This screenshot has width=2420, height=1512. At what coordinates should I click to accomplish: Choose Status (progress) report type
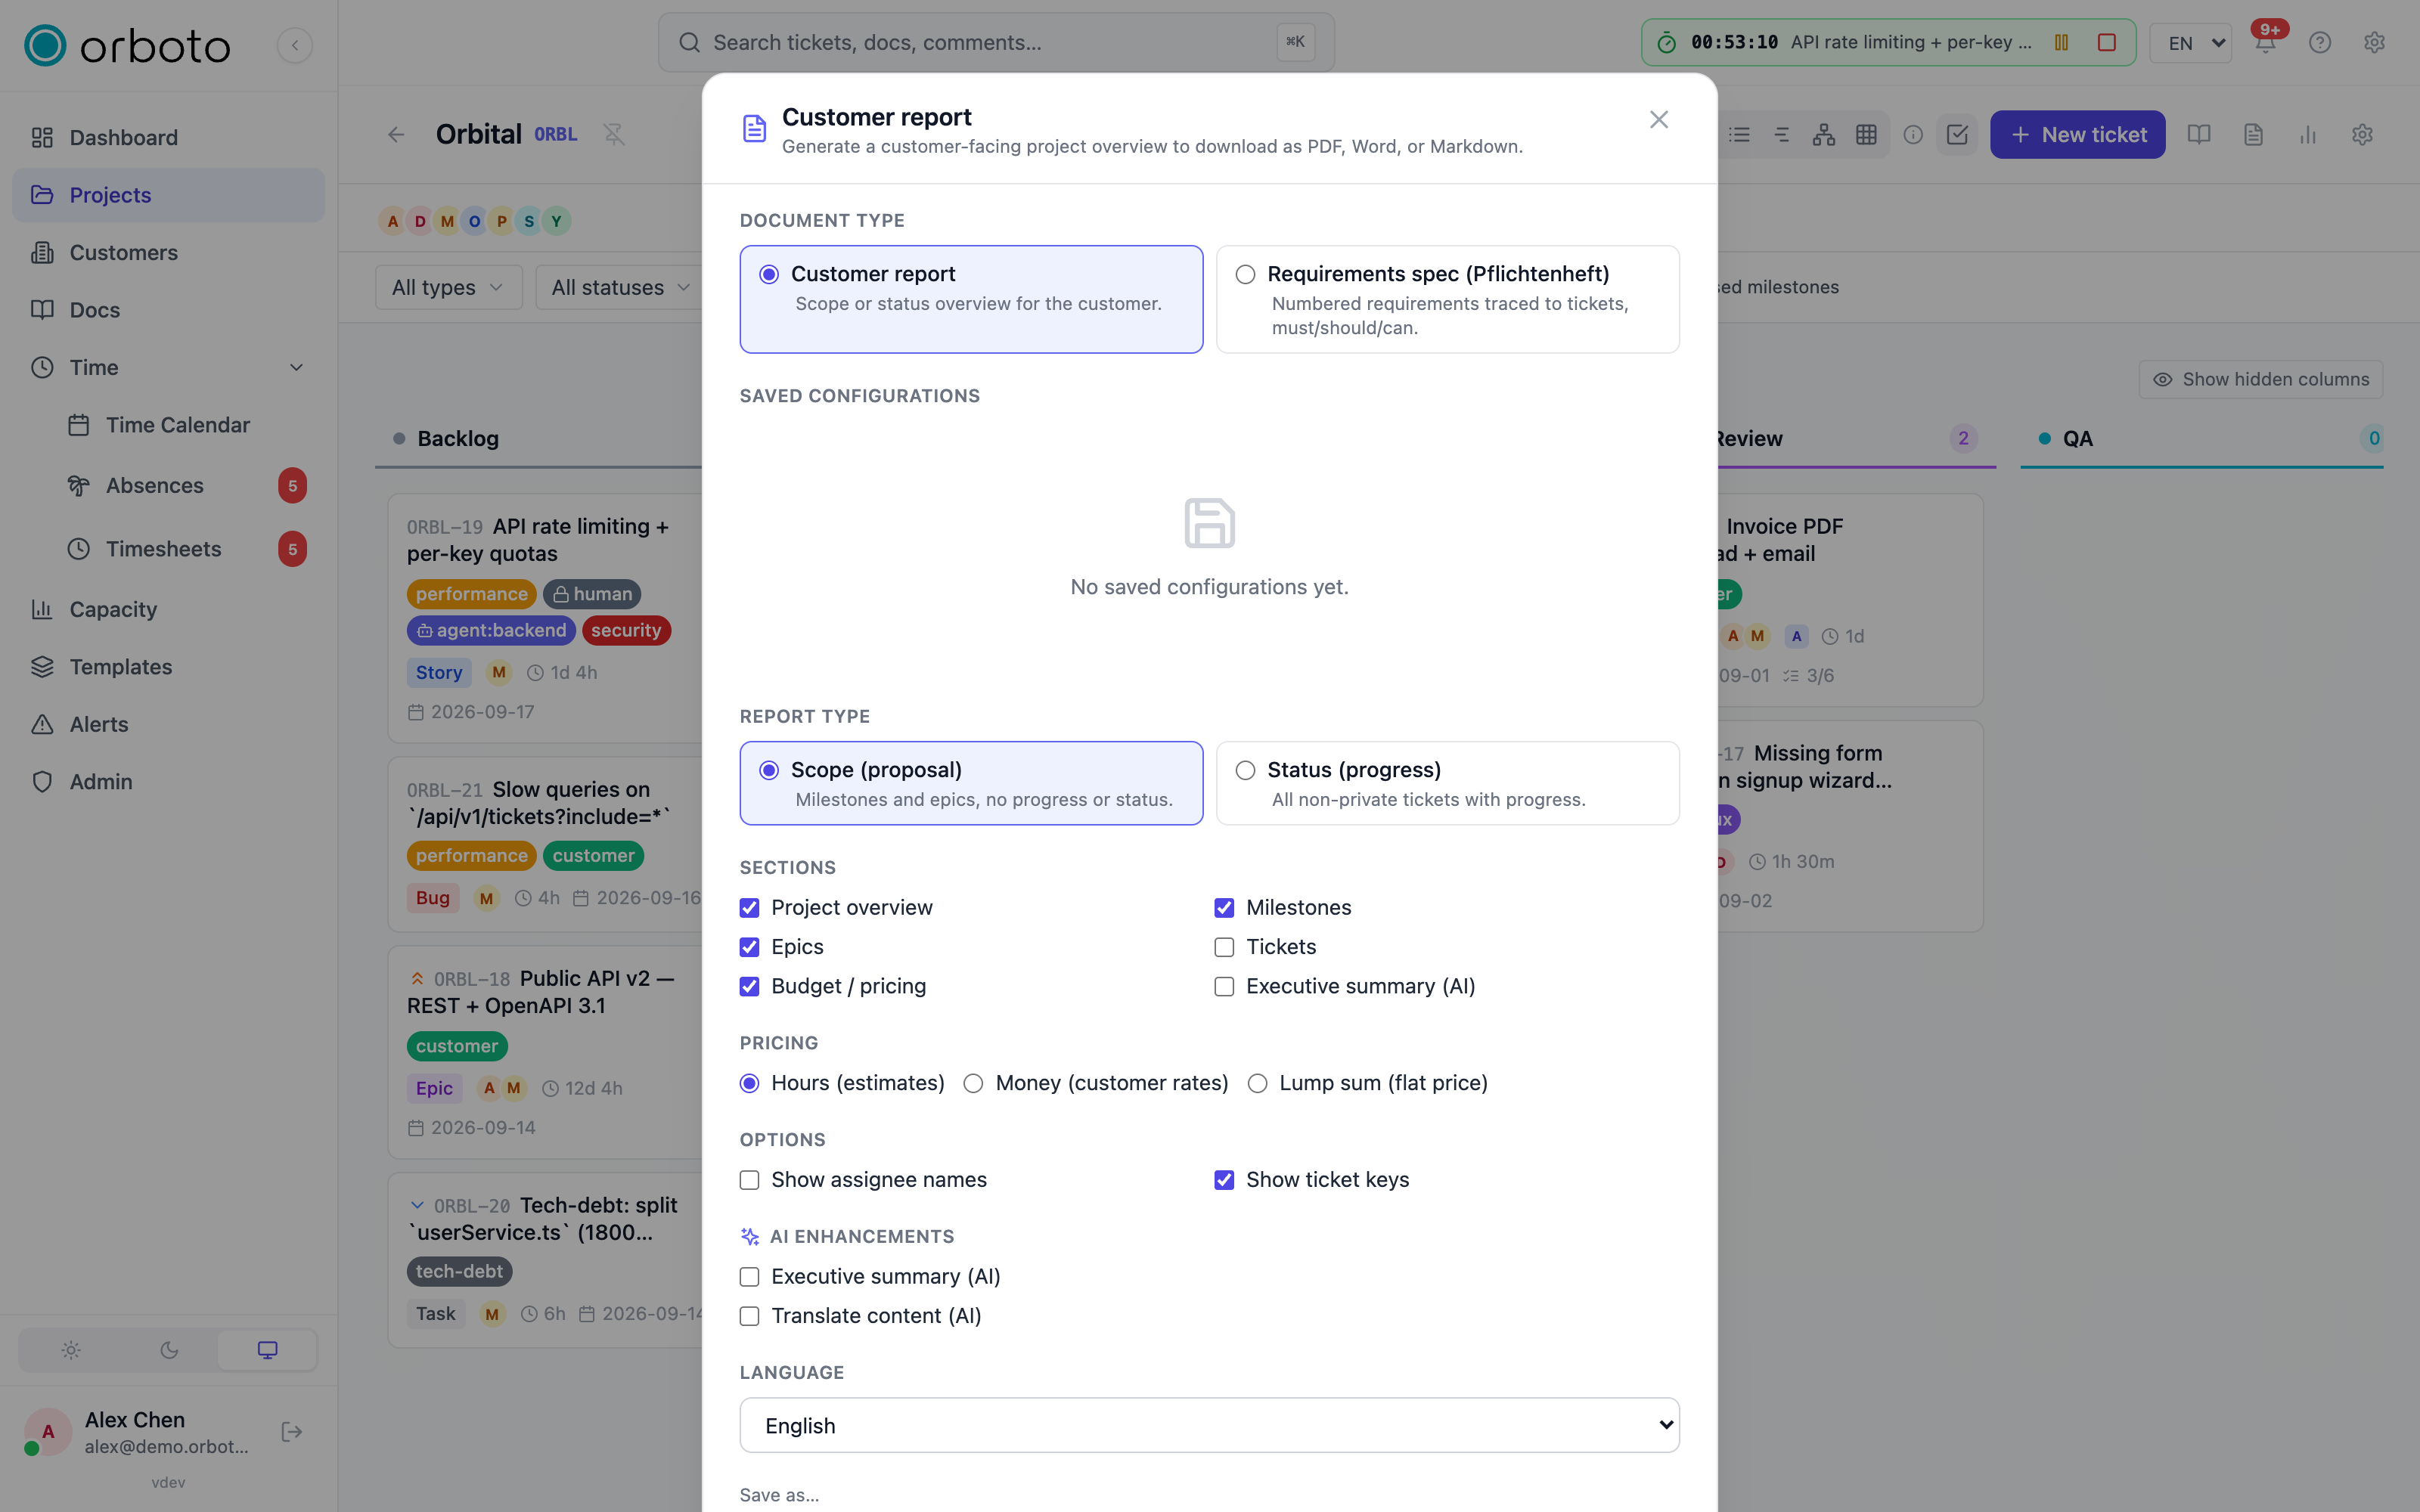coord(1447,783)
